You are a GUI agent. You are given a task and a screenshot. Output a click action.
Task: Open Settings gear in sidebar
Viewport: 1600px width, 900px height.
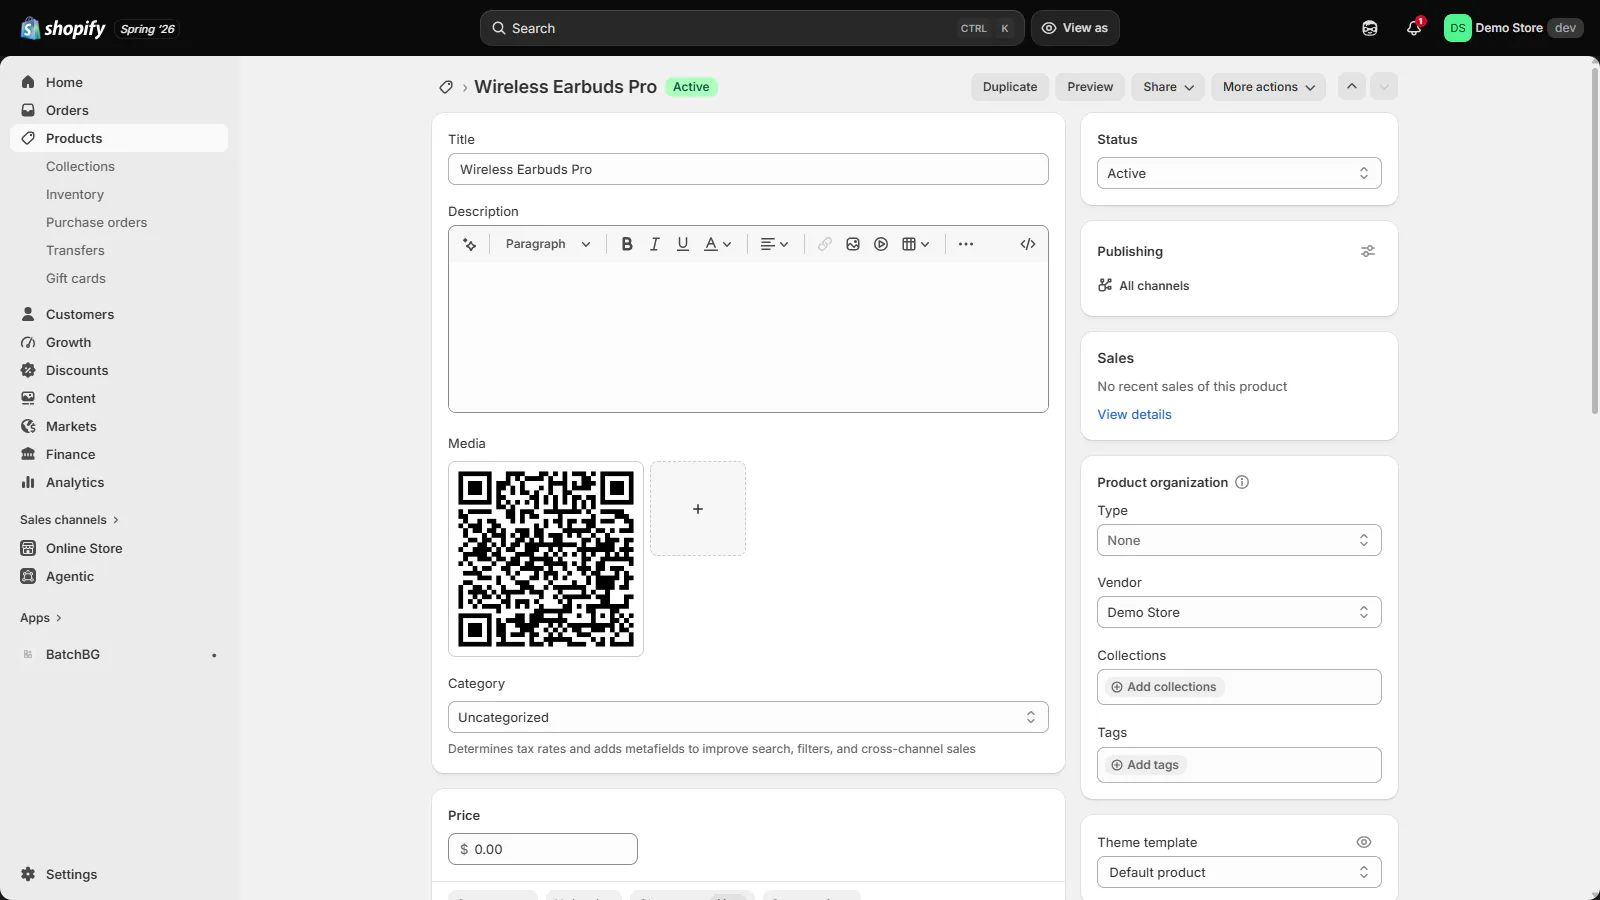click(x=28, y=874)
